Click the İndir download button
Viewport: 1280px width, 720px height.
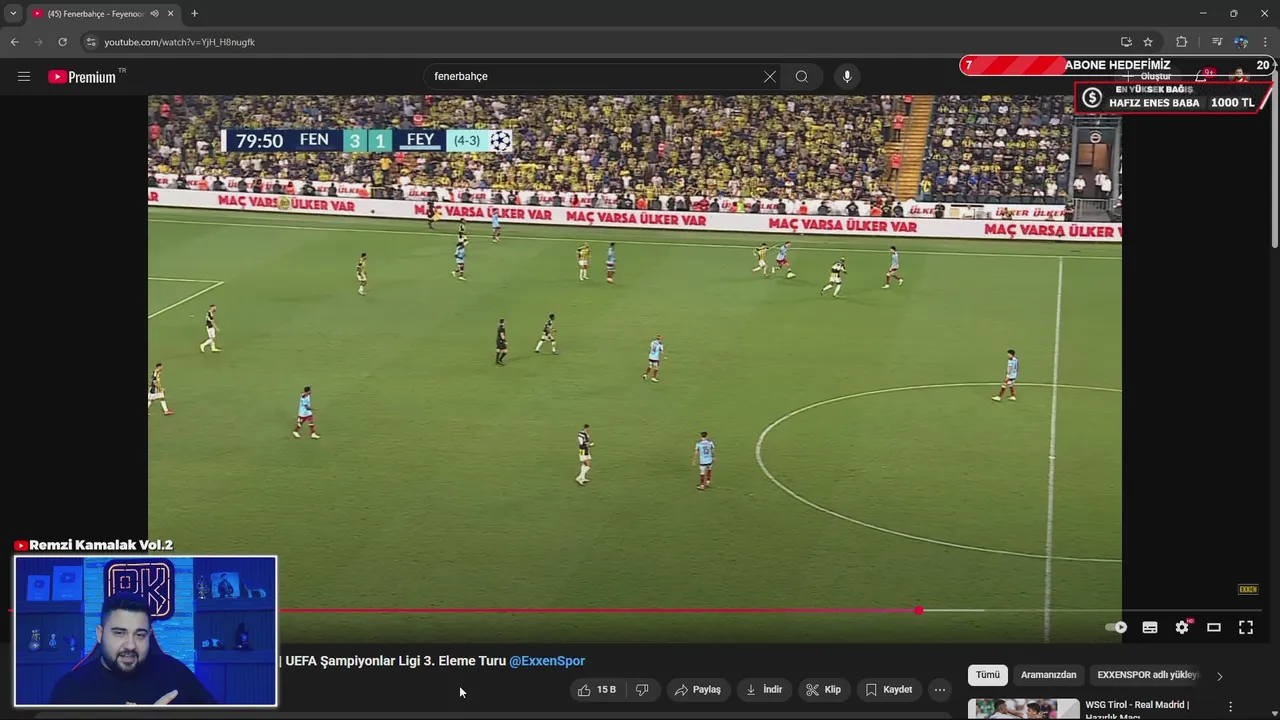coord(764,690)
